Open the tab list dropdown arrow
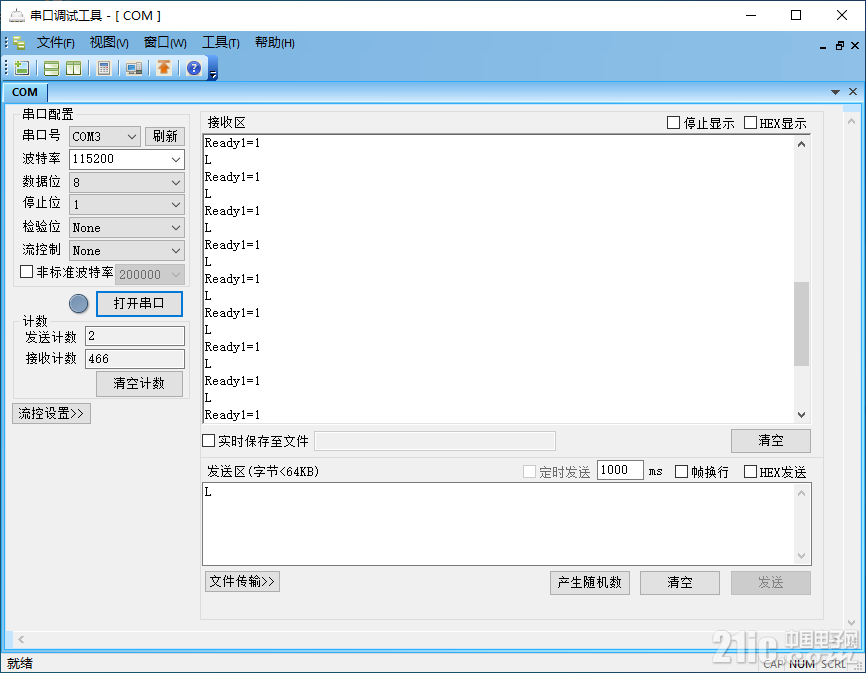This screenshot has width=866, height=673. (x=836, y=92)
